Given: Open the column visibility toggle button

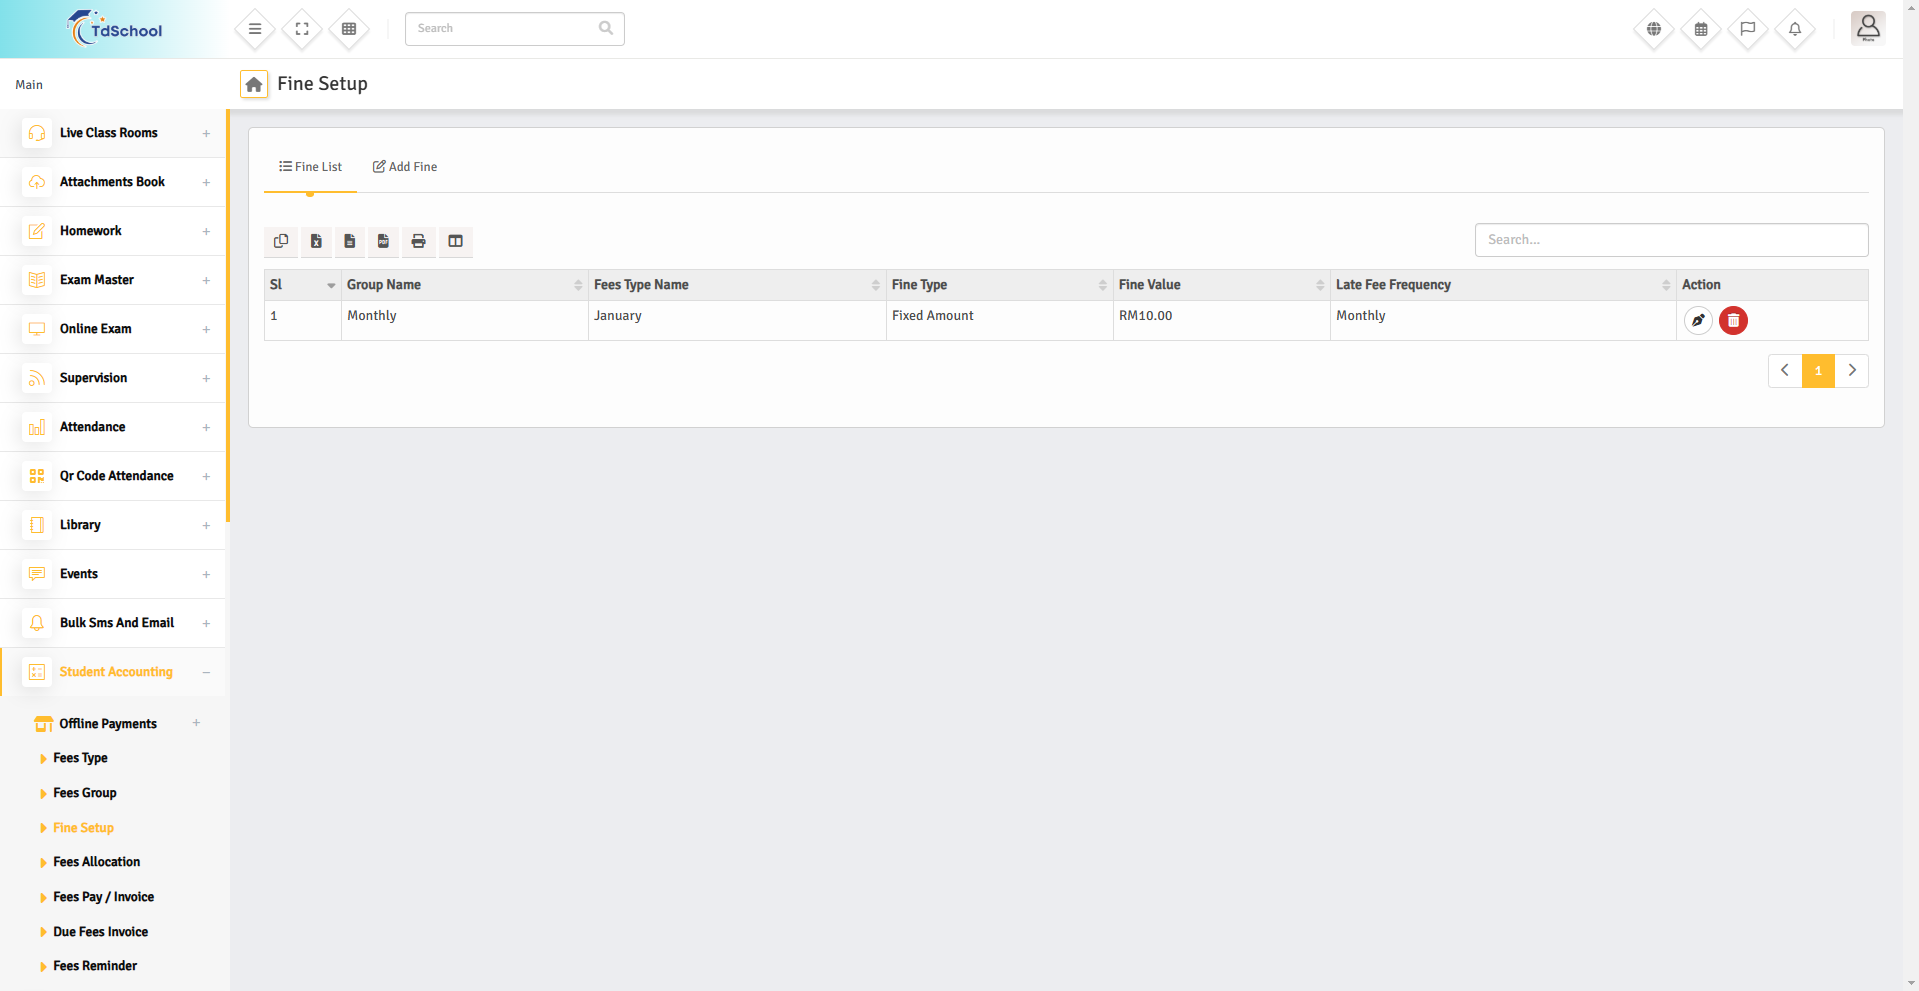Looking at the screenshot, I should [x=455, y=241].
